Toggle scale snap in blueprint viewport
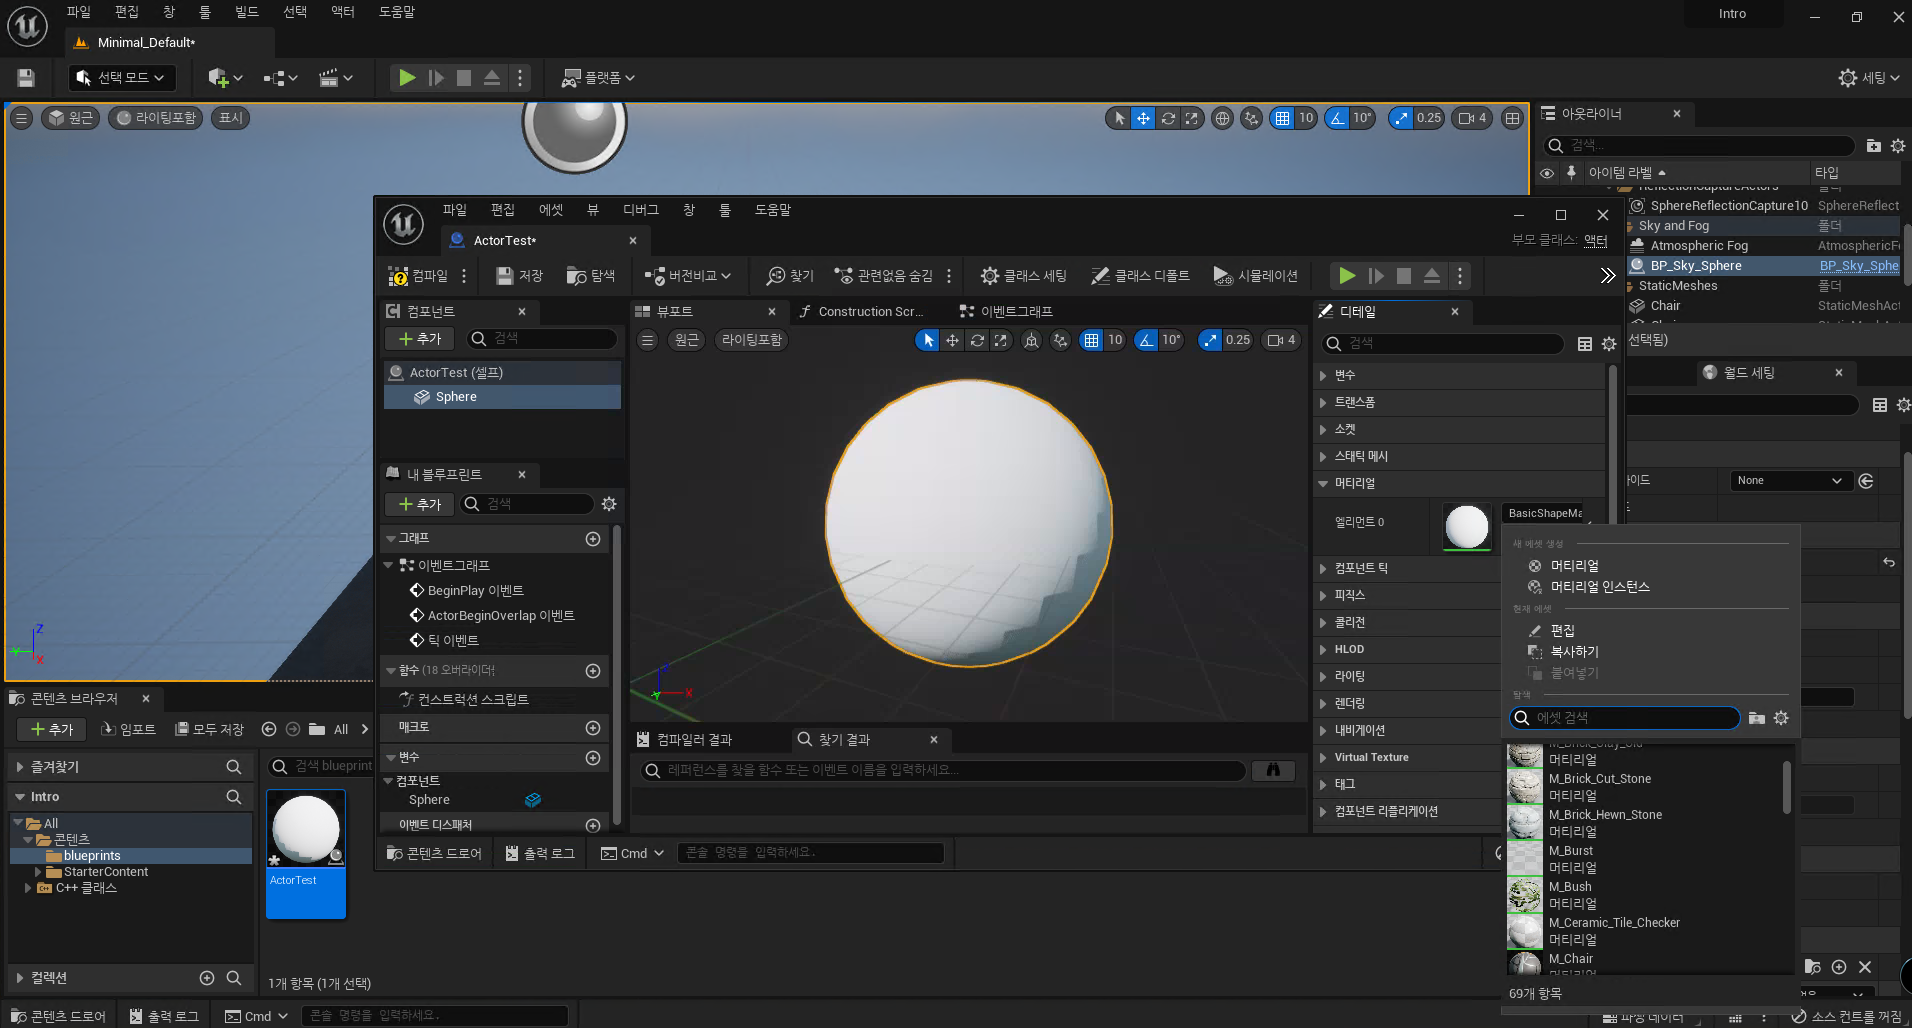The height and width of the screenshot is (1028, 1912). tap(1210, 340)
